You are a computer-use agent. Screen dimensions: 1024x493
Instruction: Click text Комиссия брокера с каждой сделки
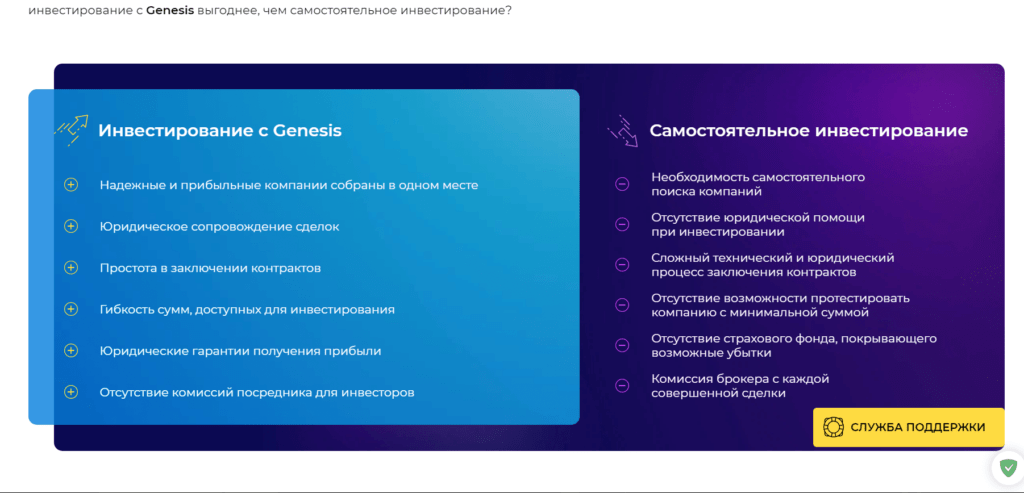(x=740, y=386)
